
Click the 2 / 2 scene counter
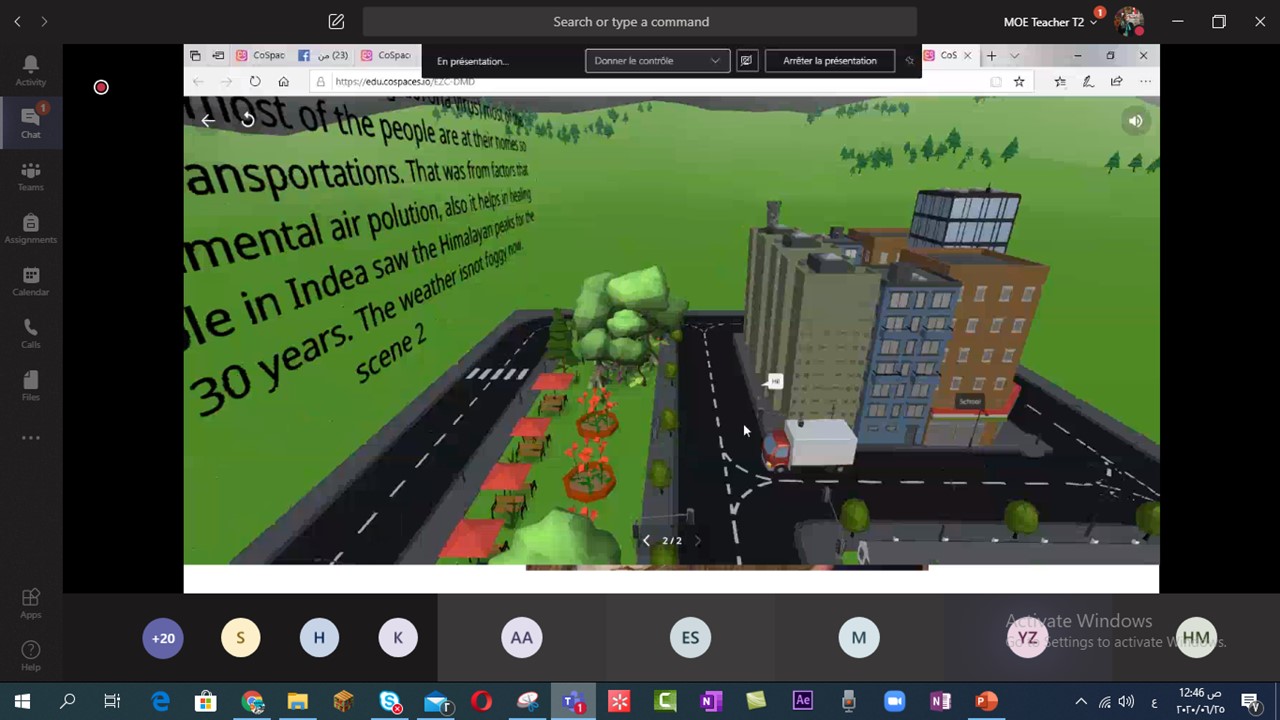[x=672, y=540]
